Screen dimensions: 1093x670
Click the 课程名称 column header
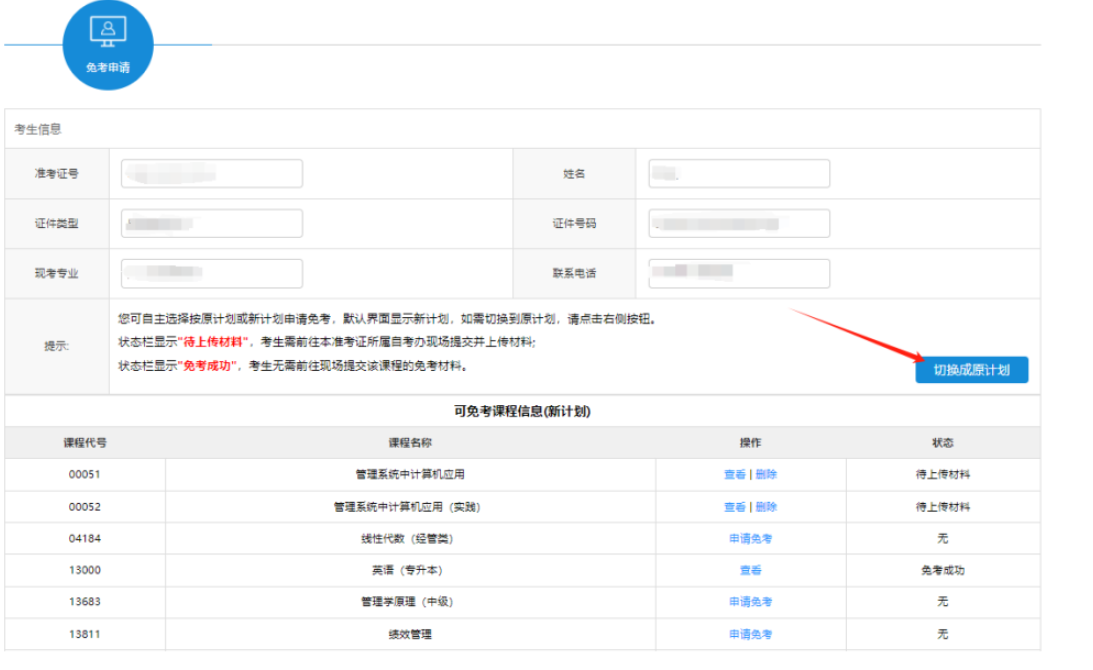(410, 443)
